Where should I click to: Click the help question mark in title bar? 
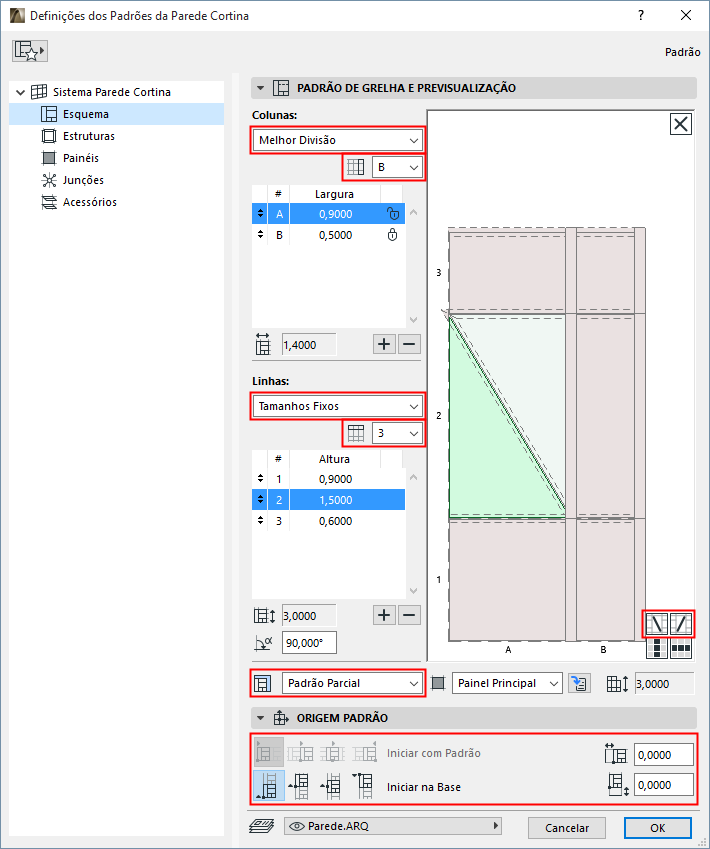pyautogui.click(x=641, y=15)
